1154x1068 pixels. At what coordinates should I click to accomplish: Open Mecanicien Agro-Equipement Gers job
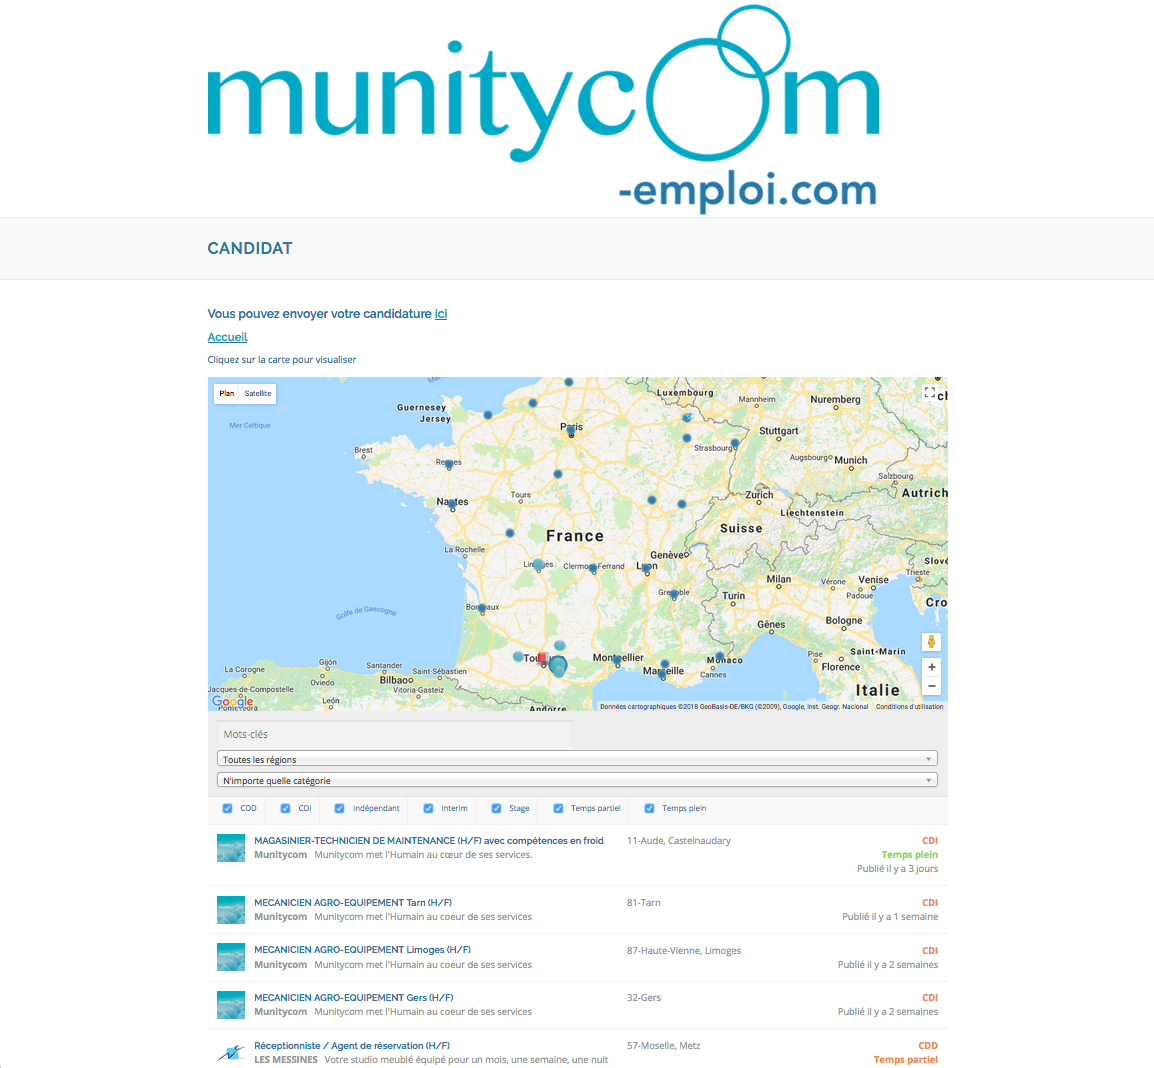pos(353,997)
